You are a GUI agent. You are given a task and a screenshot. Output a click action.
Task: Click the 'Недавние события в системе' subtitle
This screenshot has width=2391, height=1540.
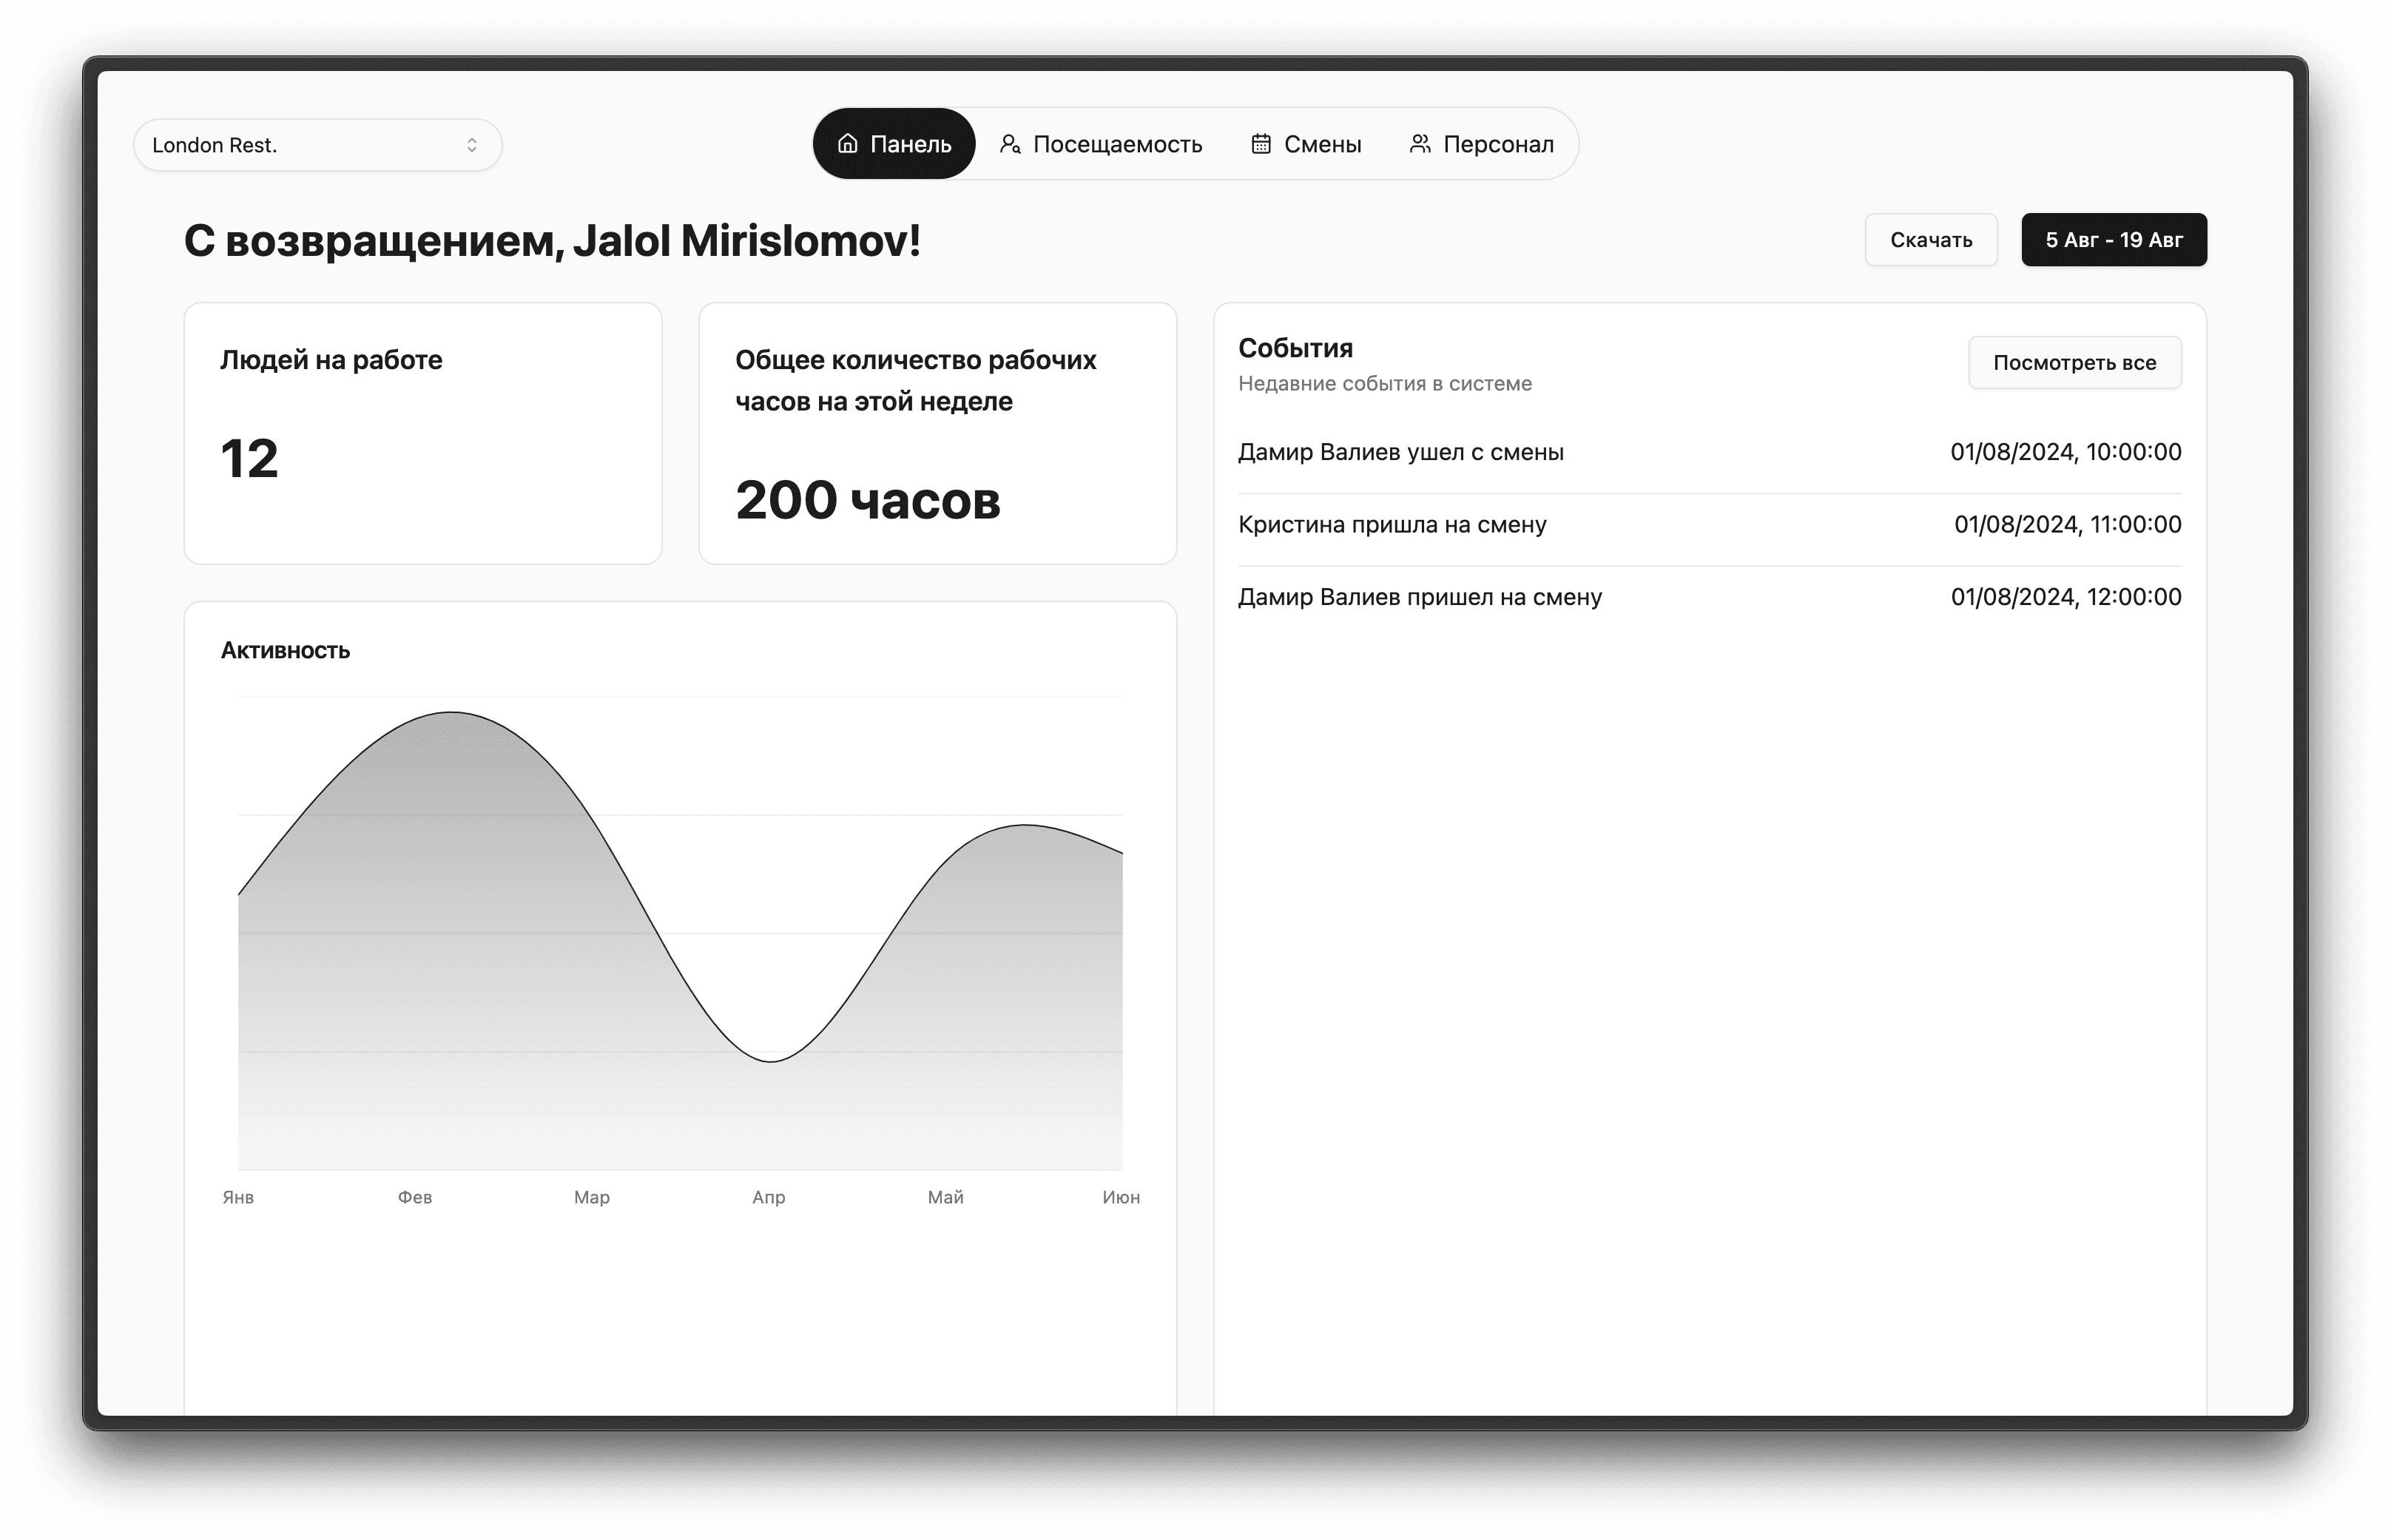(1385, 384)
